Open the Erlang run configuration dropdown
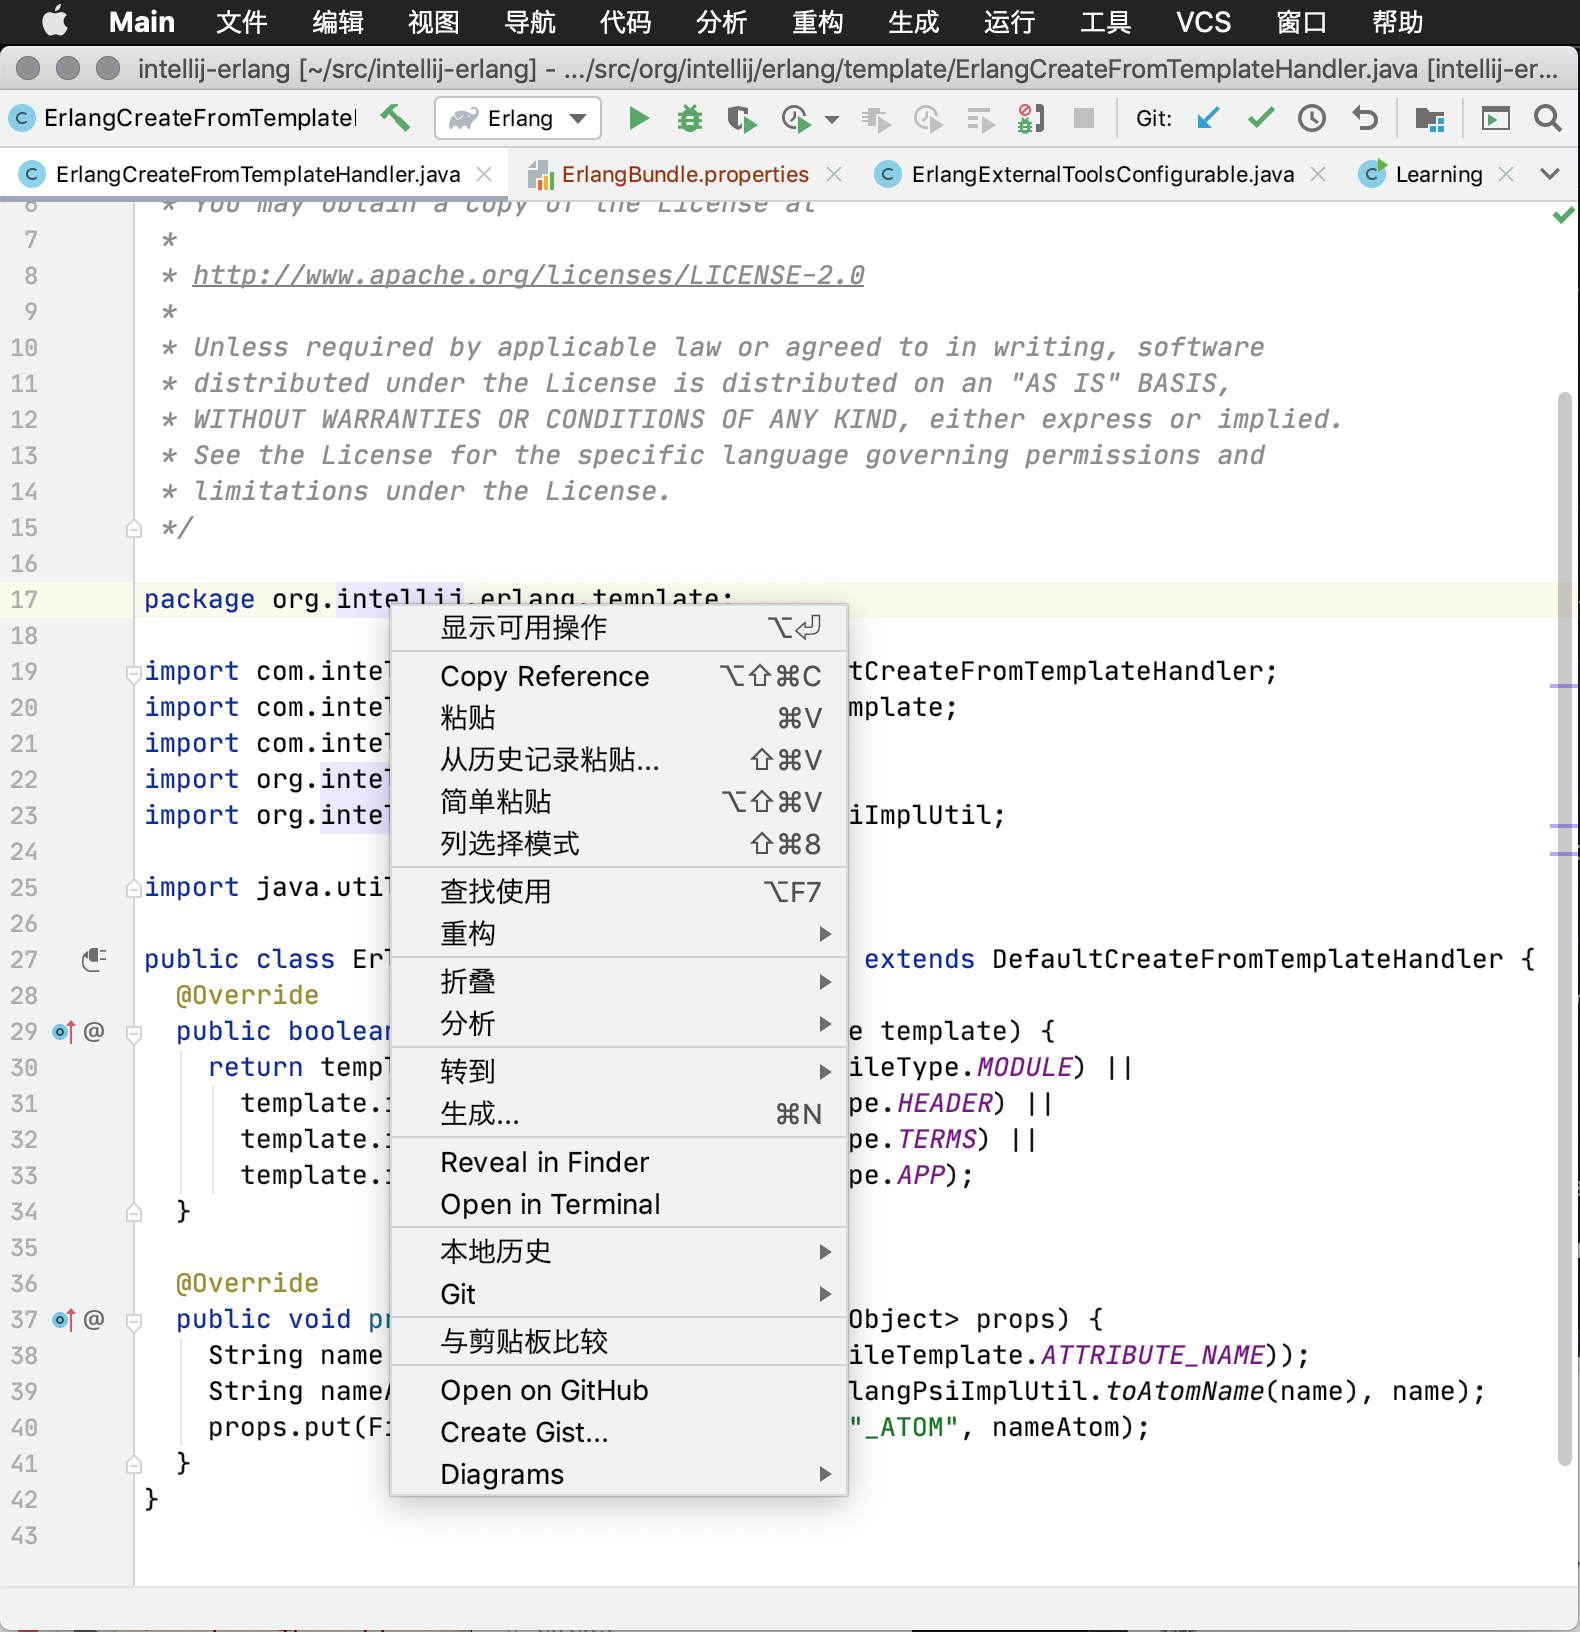 pyautogui.click(x=518, y=118)
